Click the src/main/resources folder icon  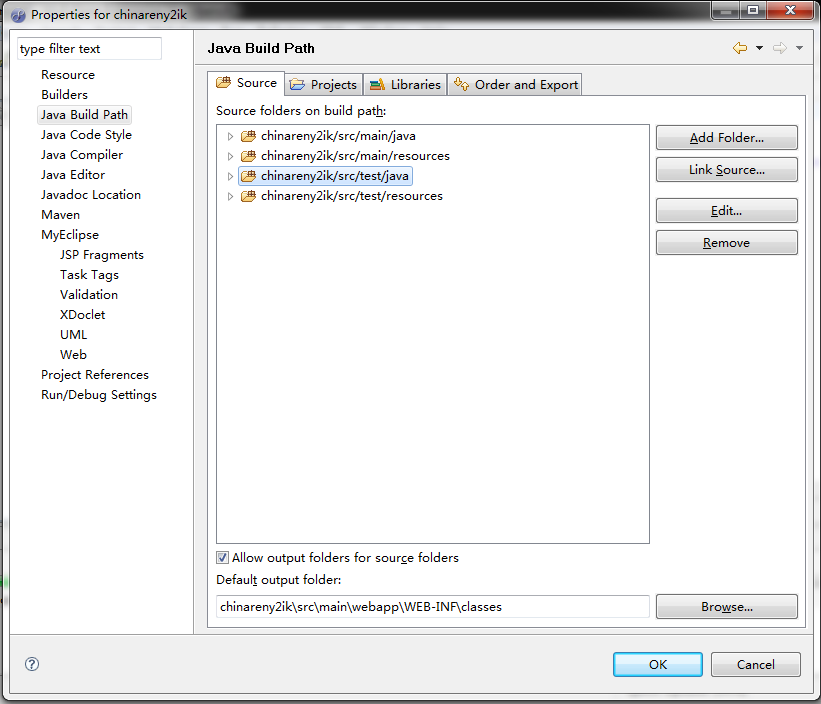pyautogui.click(x=248, y=156)
